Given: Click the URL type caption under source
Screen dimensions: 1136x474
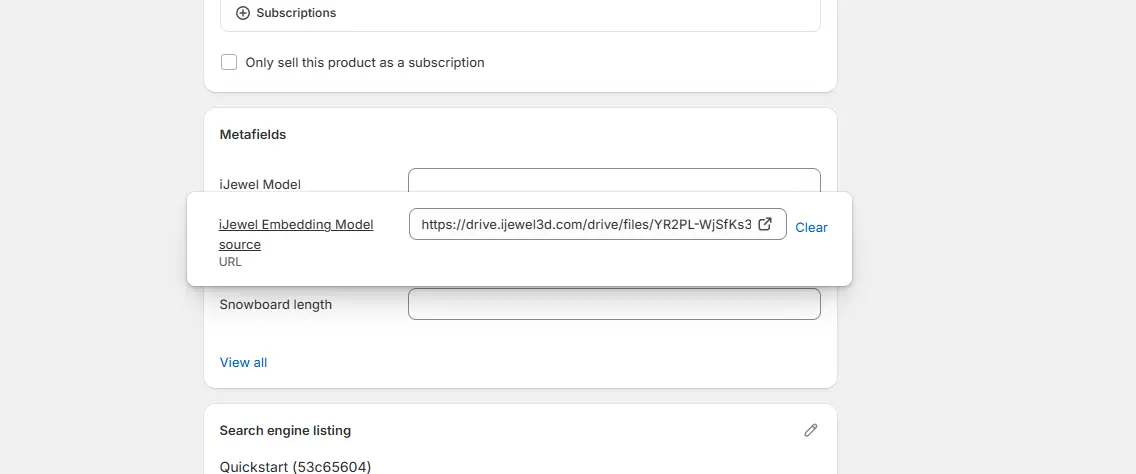Looking at the screenshot, I should 230,262.
